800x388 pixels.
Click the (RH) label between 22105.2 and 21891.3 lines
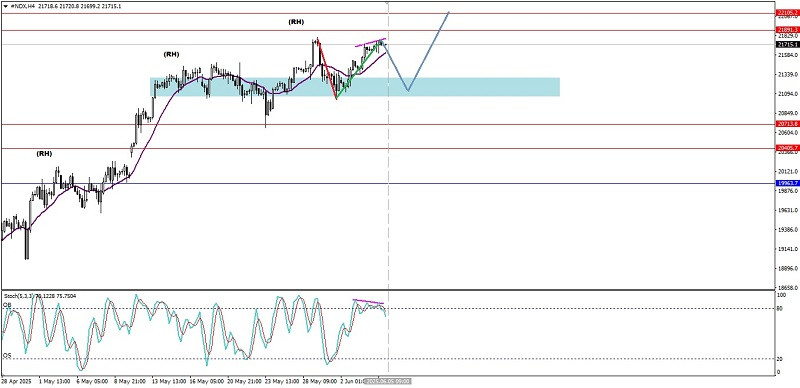(296, 22)
